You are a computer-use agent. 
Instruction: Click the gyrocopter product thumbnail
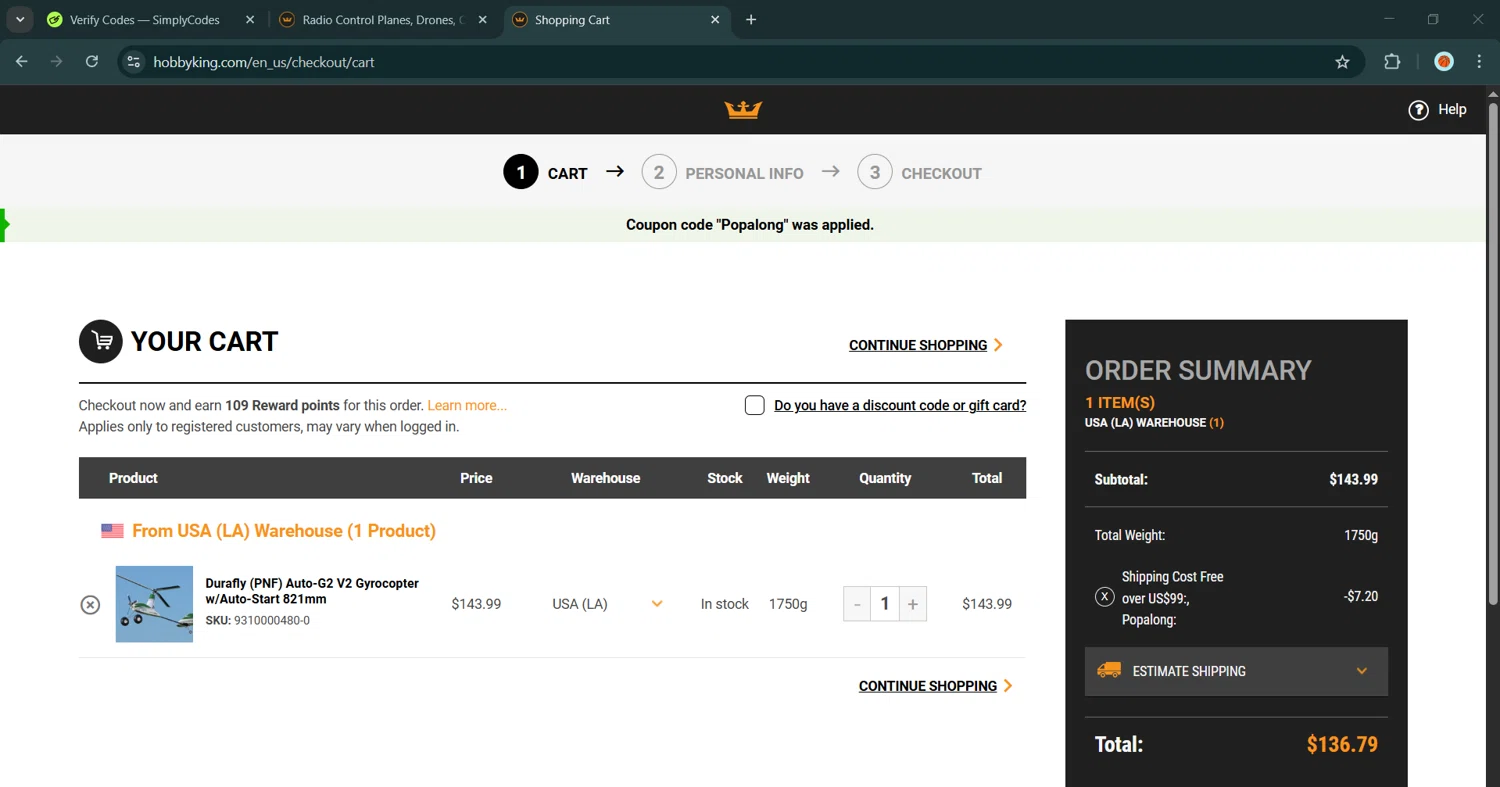coord(154,604)
